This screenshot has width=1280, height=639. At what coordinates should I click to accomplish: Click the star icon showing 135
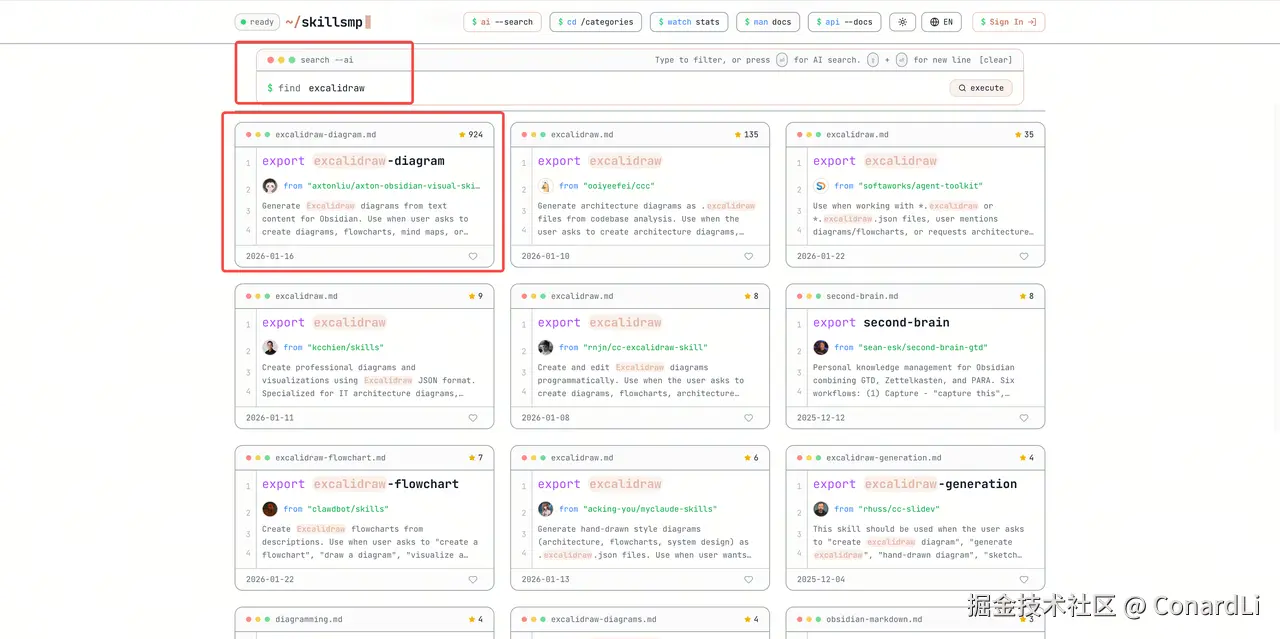(x=737, y=134)
